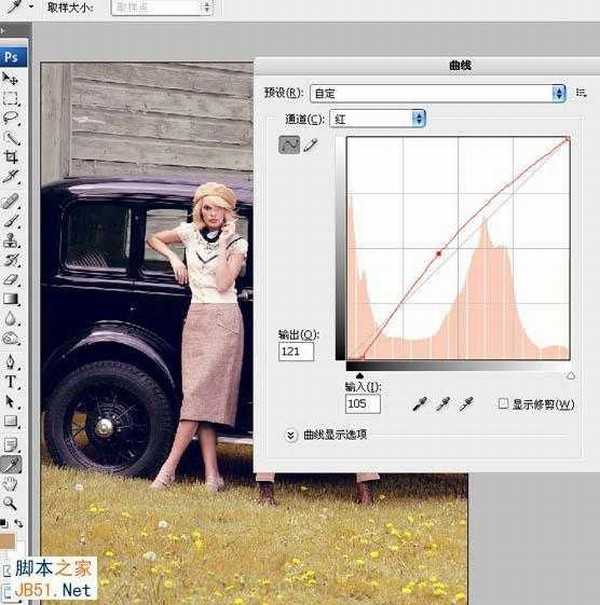Viewport: 600px width, 605px height.
Task: Click the 输出 output value field
Action: click(x=297, y=352)
